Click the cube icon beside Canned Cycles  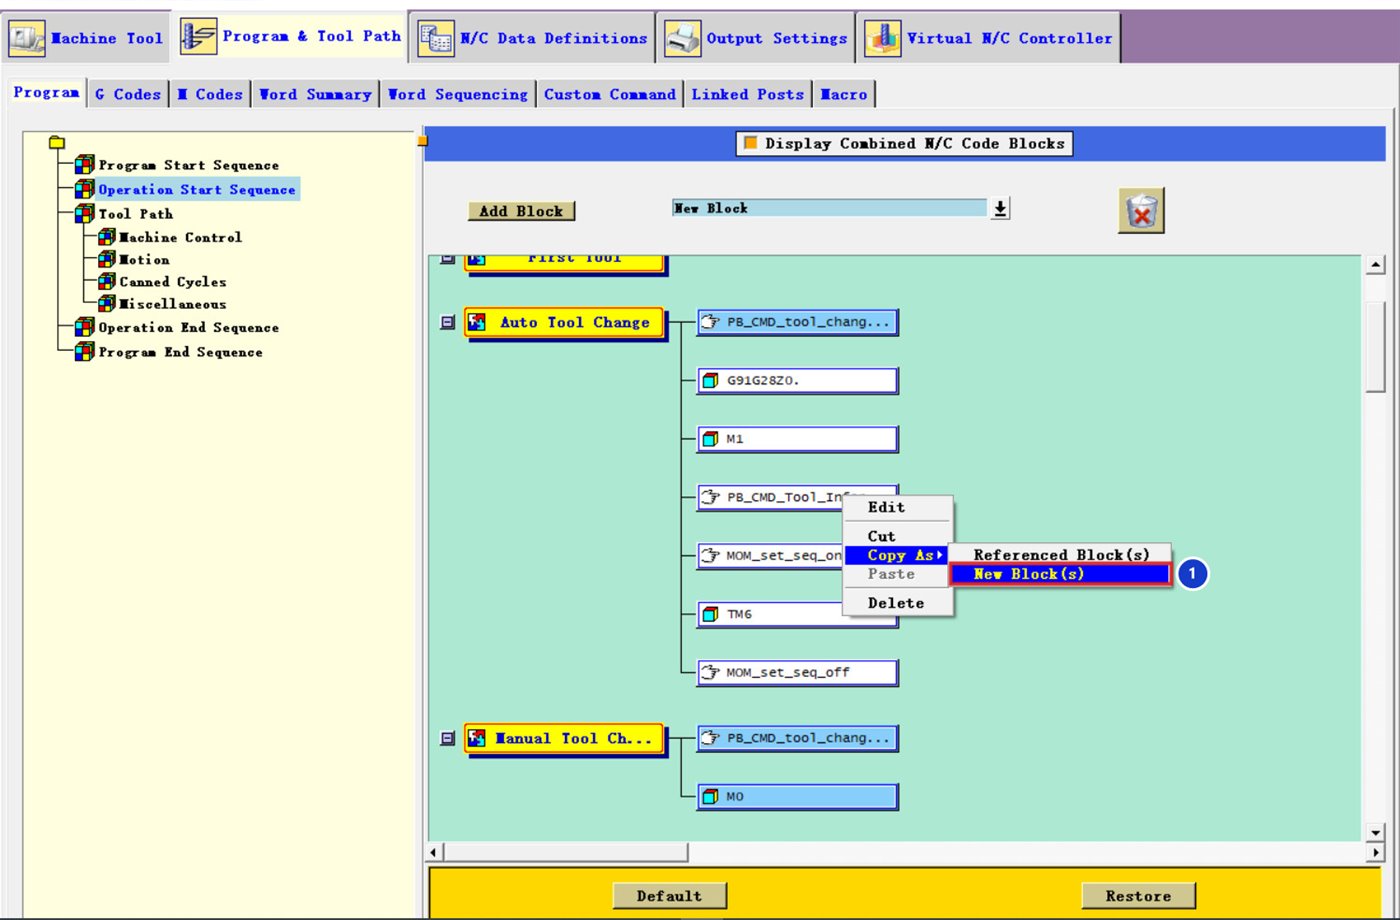[107, 281]
